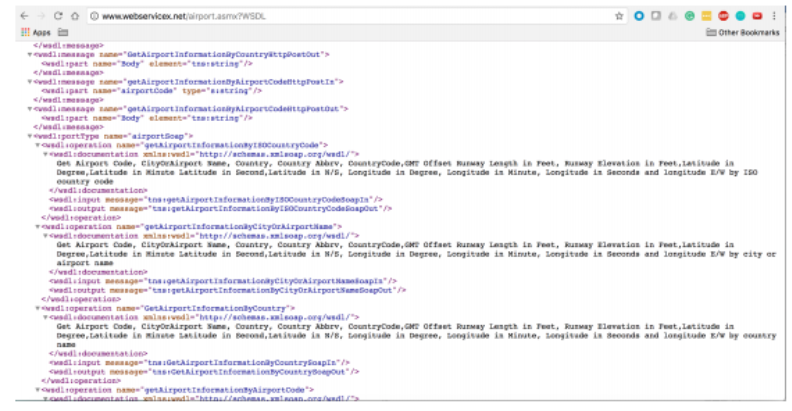792x411 pixels.
Task: Go back to the previous page
Action: pos(24,16)
